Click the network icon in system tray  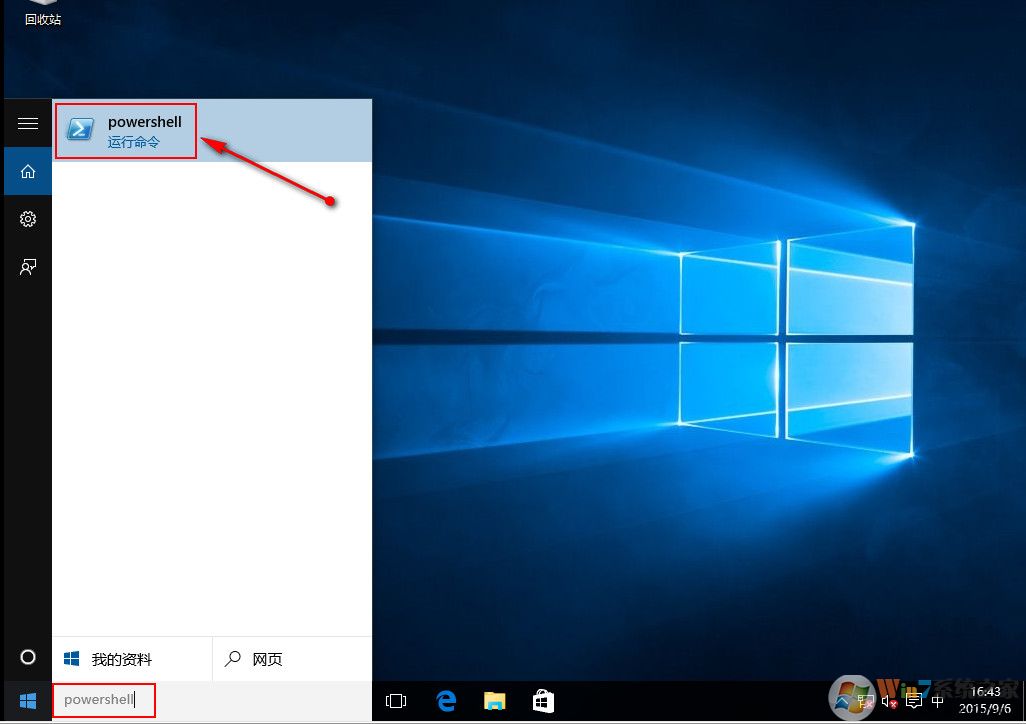[862, 701]
